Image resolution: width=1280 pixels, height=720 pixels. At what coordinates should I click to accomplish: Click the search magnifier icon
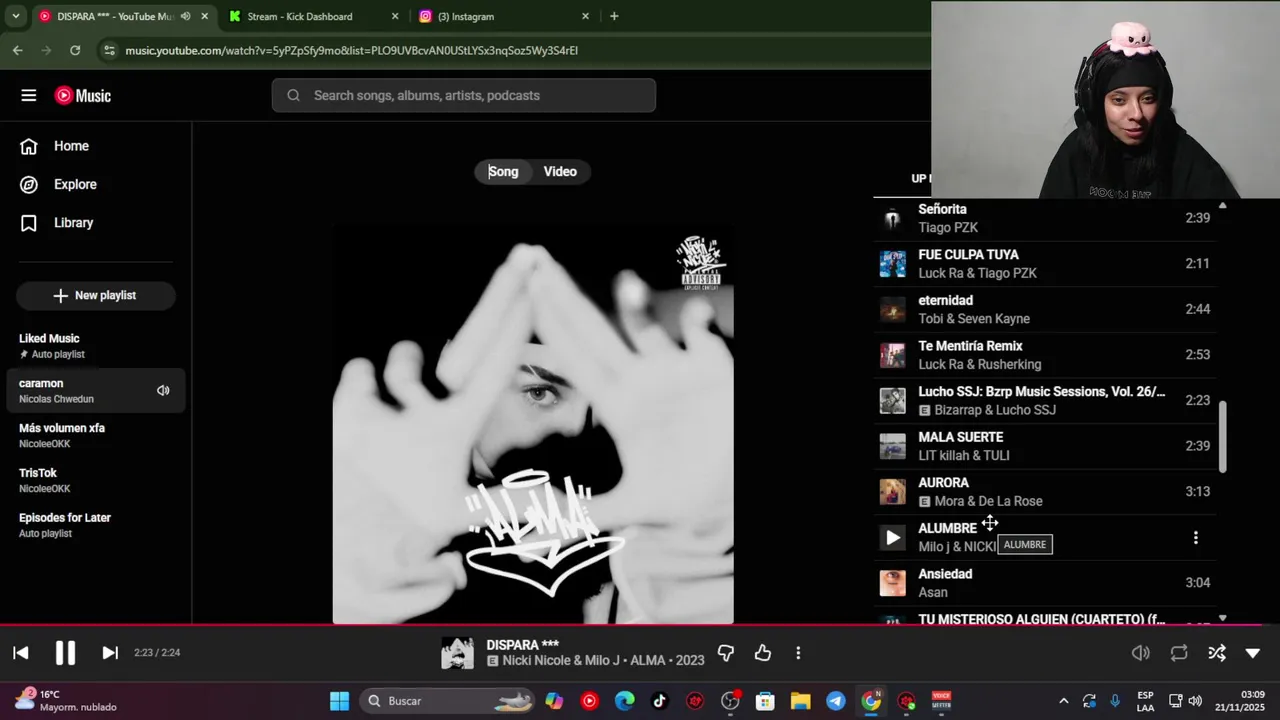click(293, 96)
